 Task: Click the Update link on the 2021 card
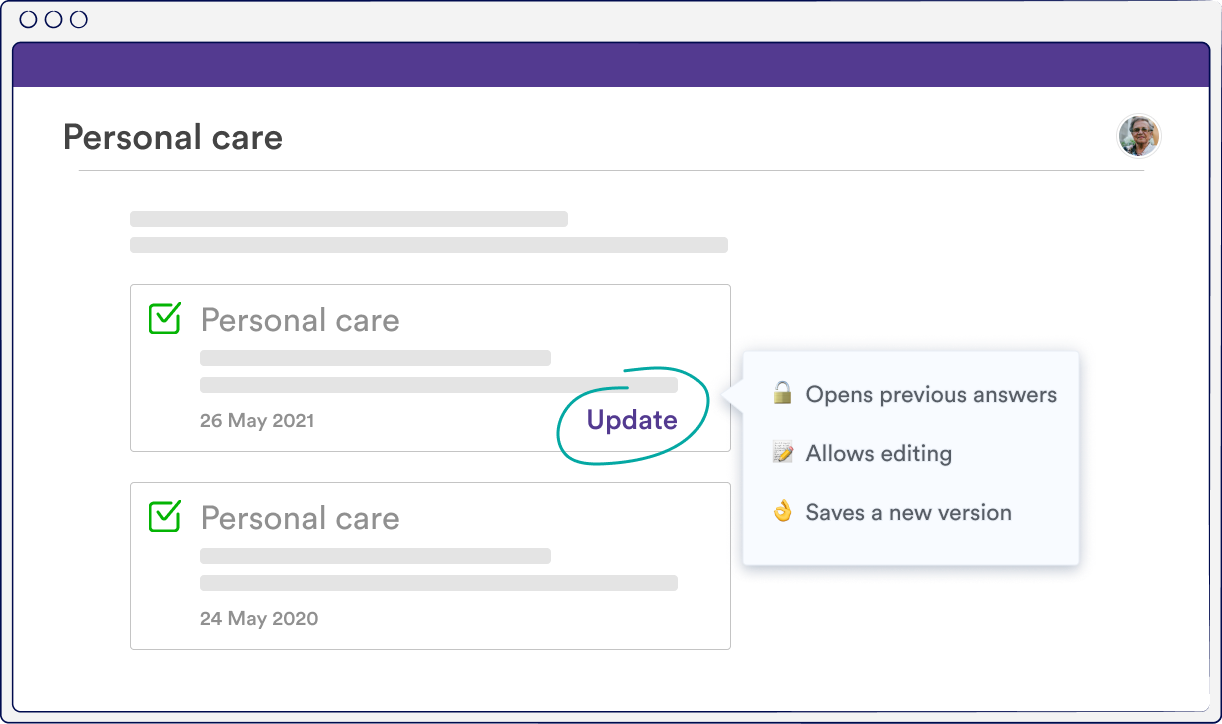[x=632, y=420]
